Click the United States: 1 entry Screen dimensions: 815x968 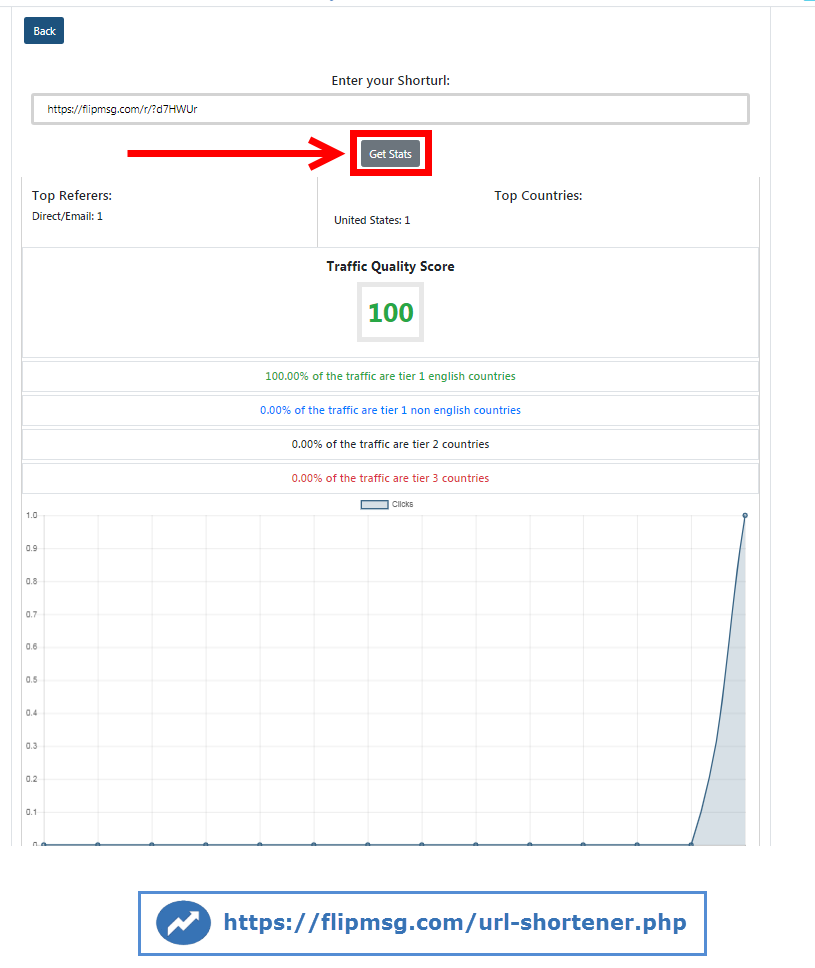point(372,220)
